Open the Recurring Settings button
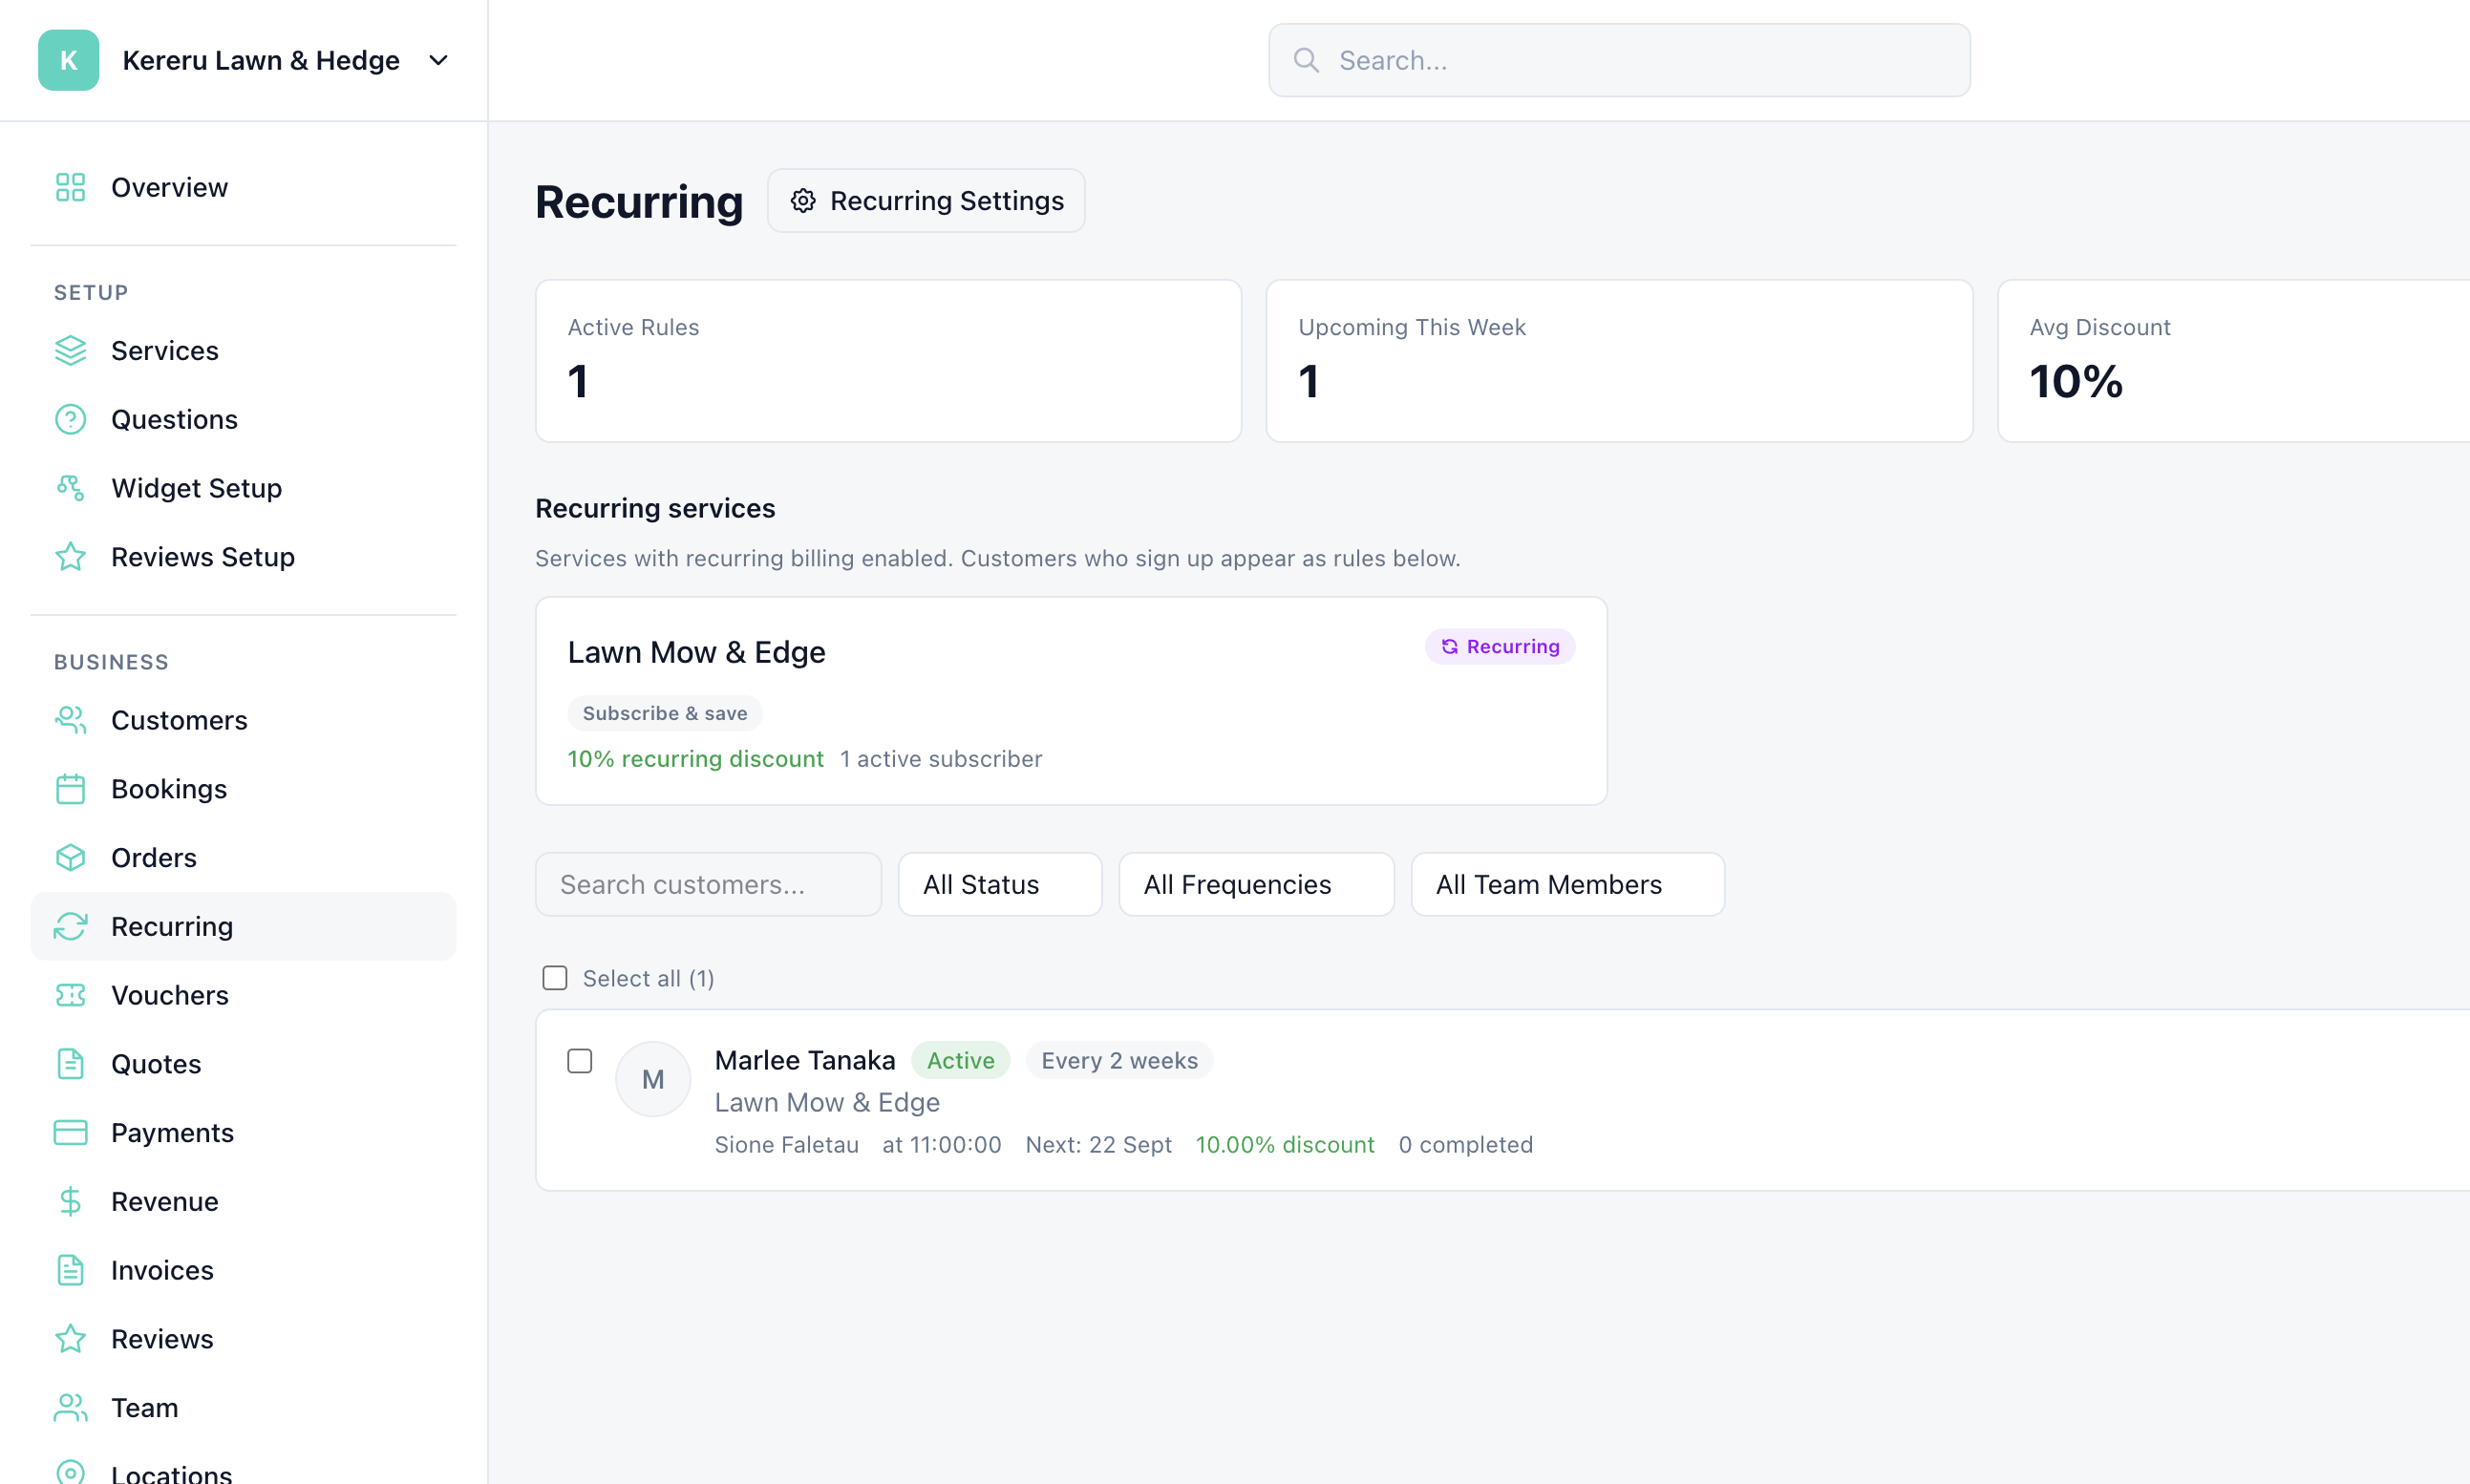This screenshot has width=2470, height=1484. pos(926,201)
